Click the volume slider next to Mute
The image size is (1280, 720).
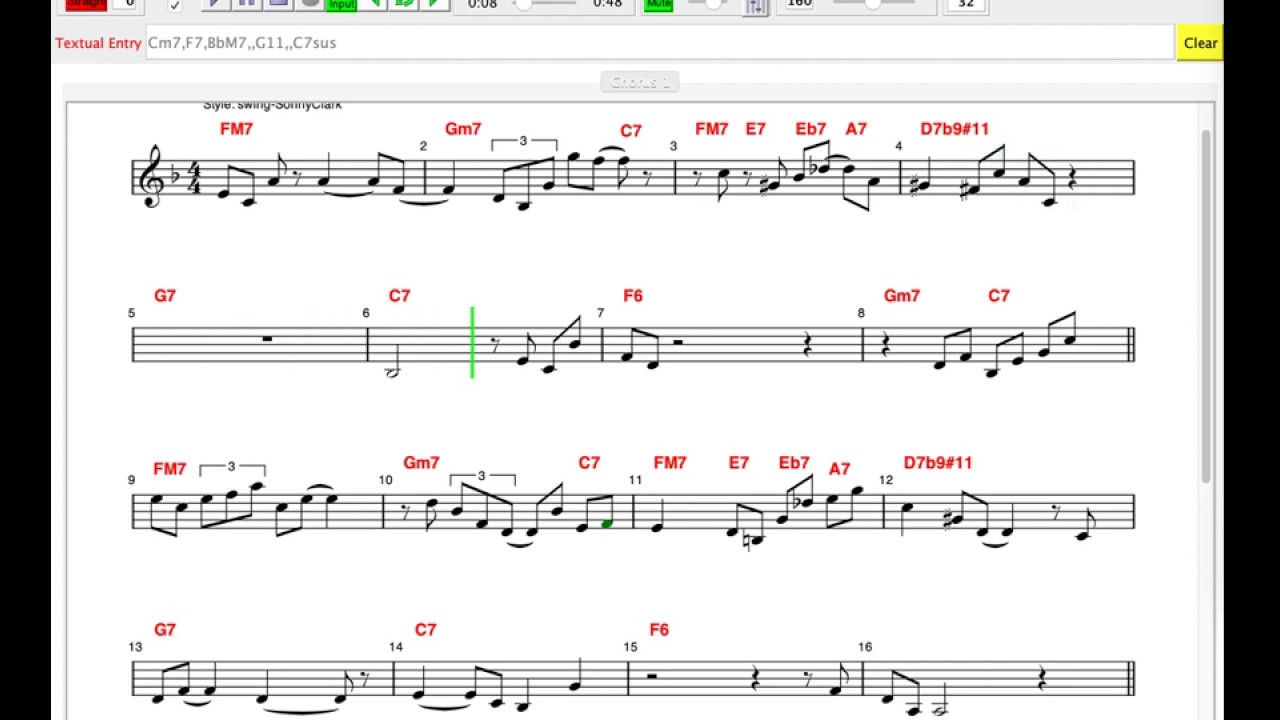coord(708,4)
